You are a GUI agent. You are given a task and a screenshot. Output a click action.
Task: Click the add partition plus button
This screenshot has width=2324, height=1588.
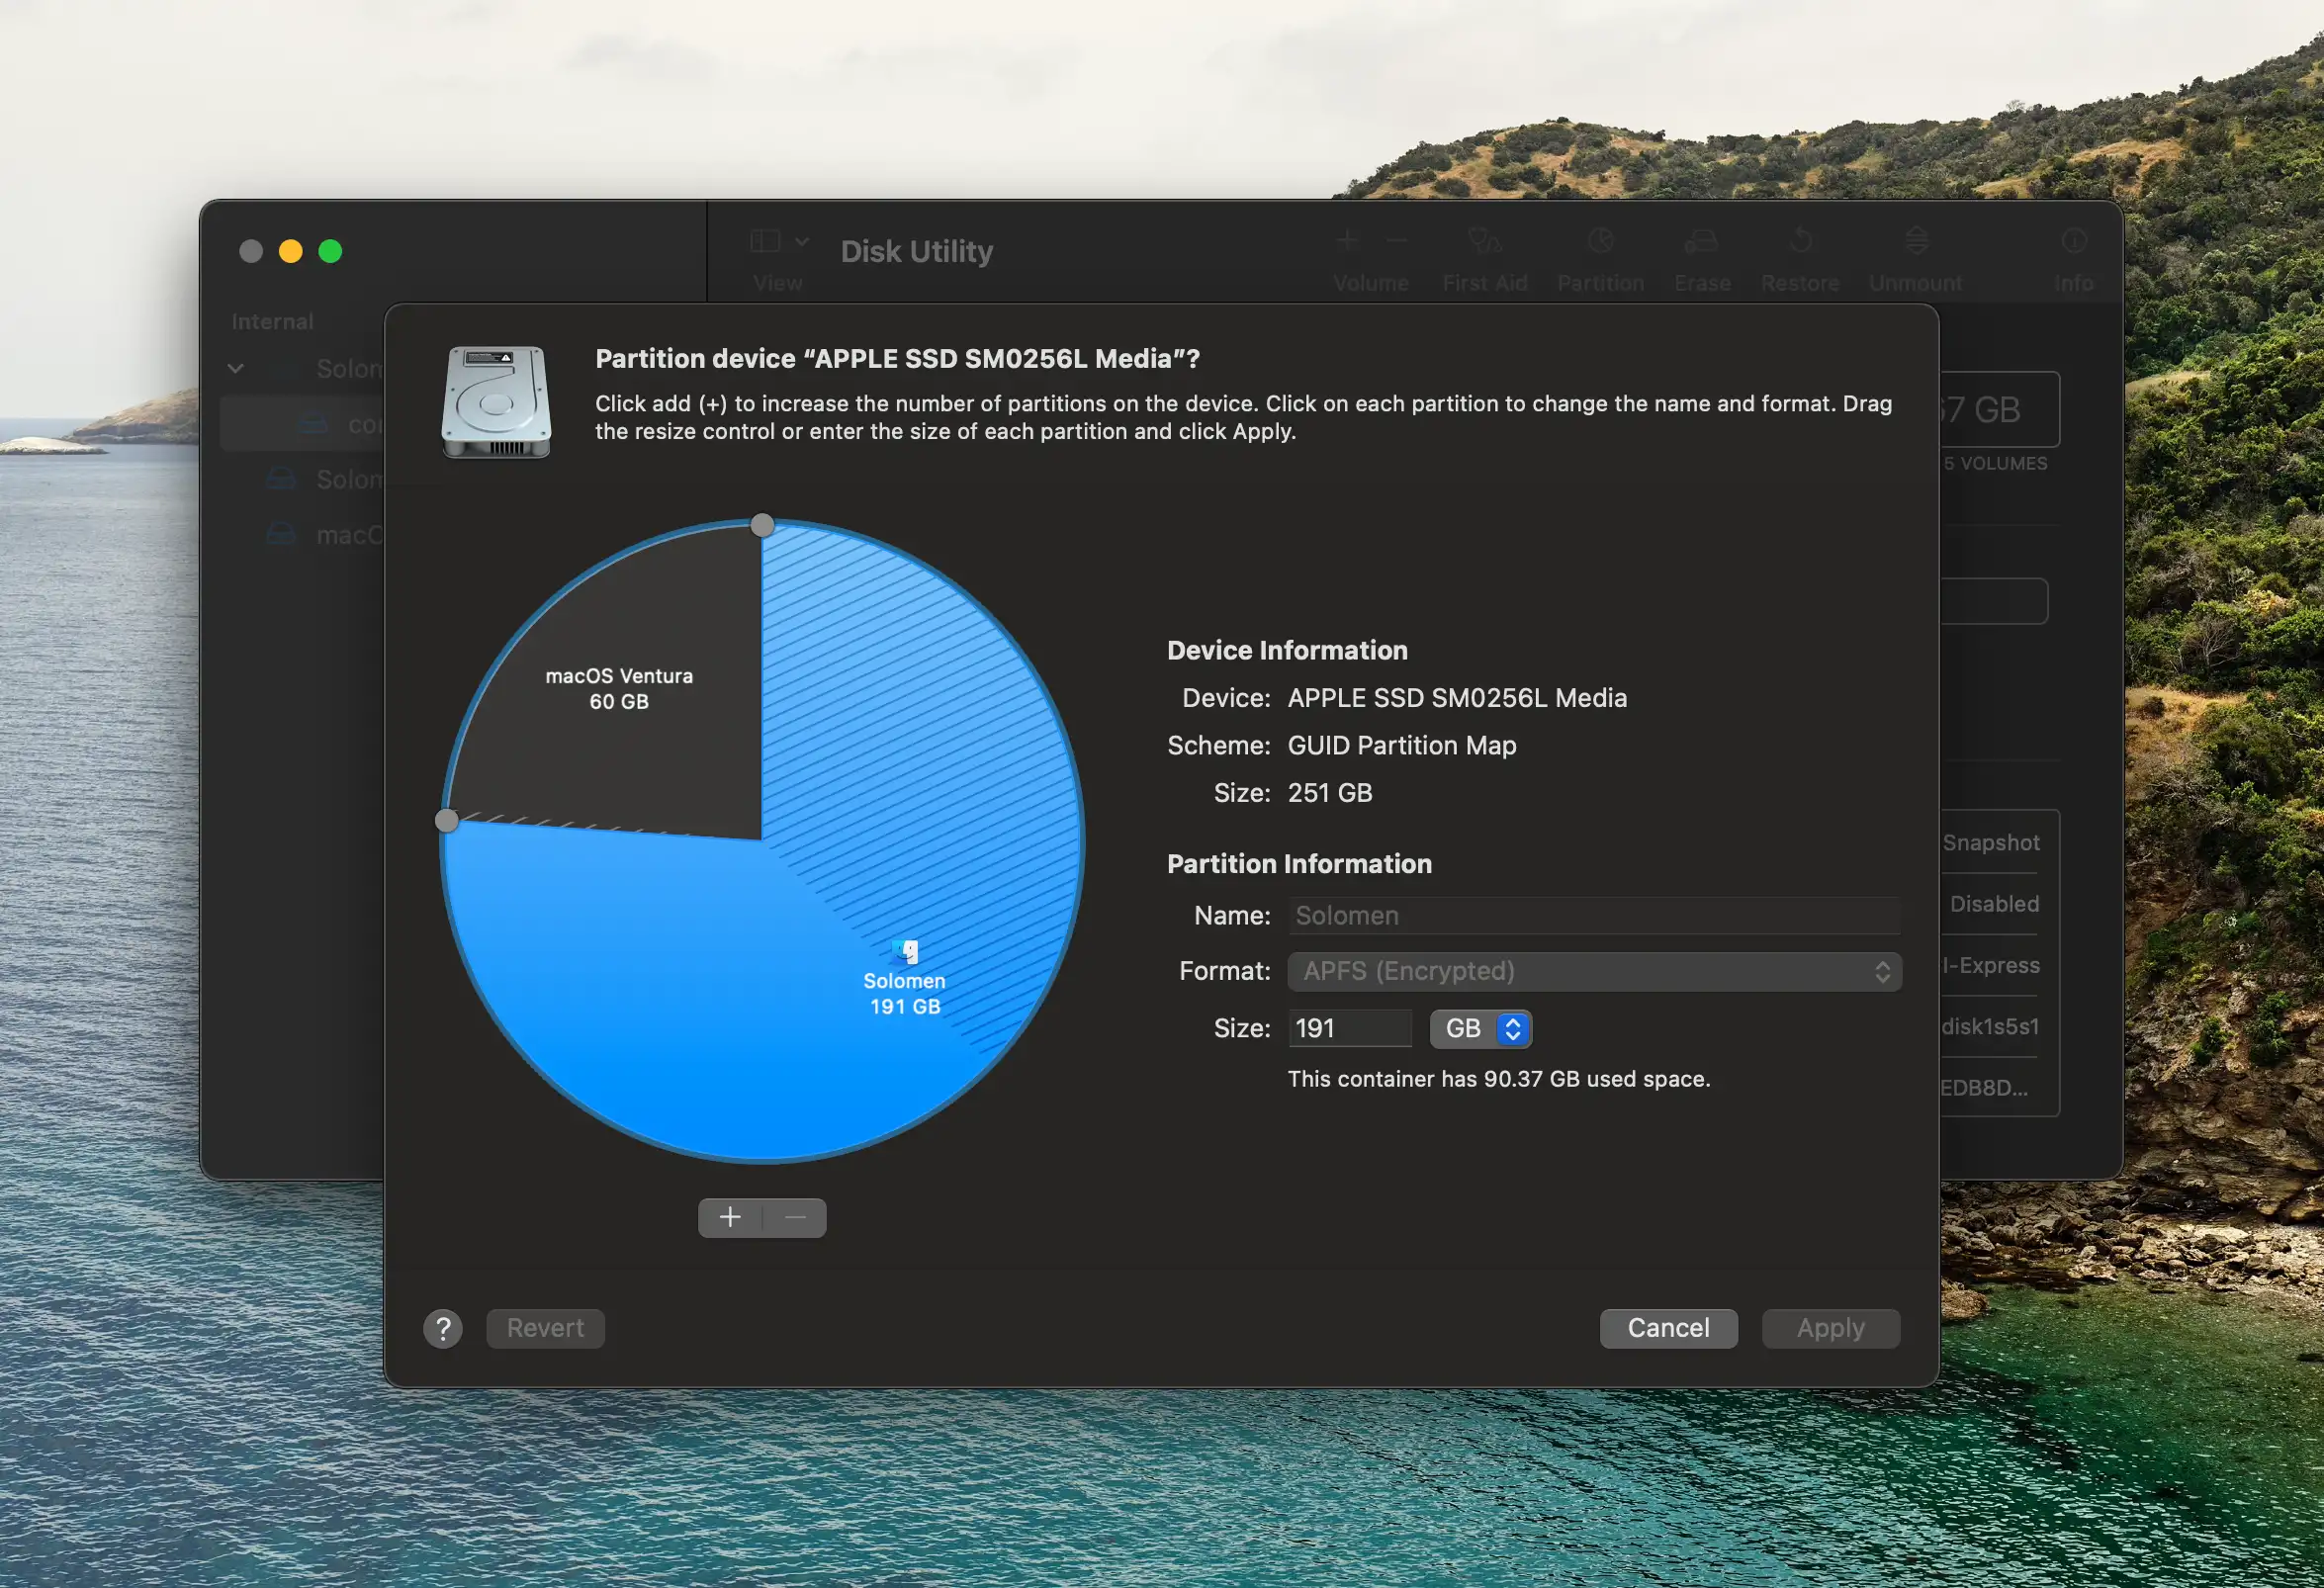730,1217
